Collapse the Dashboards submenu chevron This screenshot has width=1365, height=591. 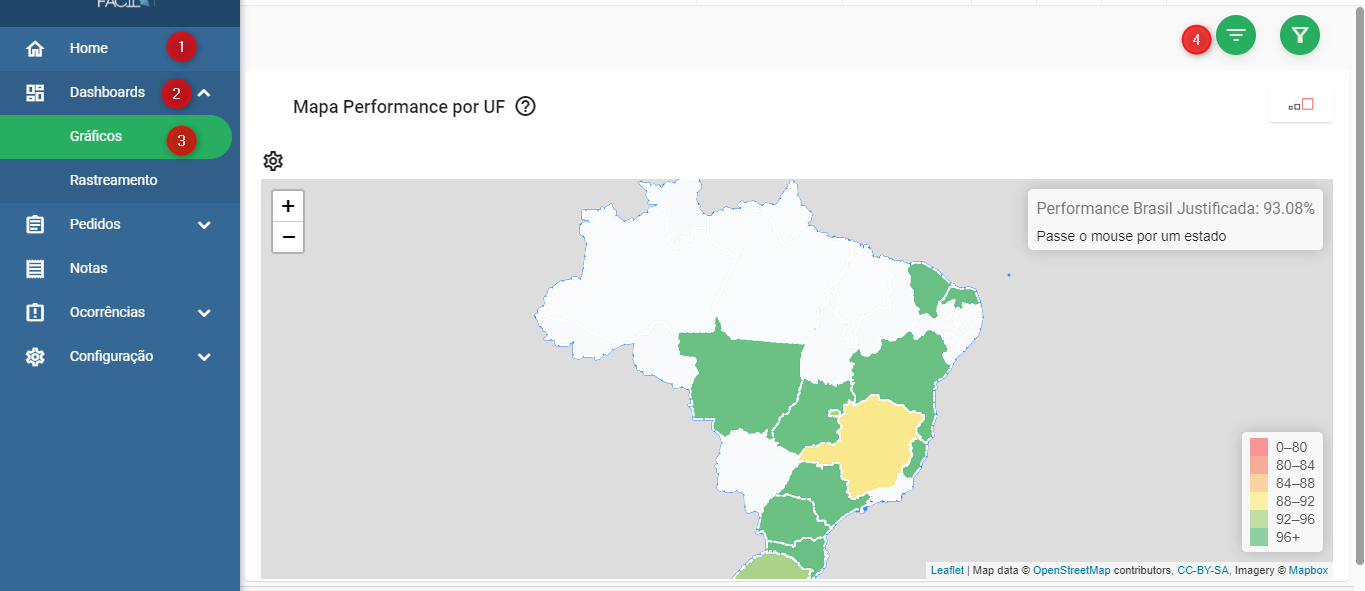point(204,93)
